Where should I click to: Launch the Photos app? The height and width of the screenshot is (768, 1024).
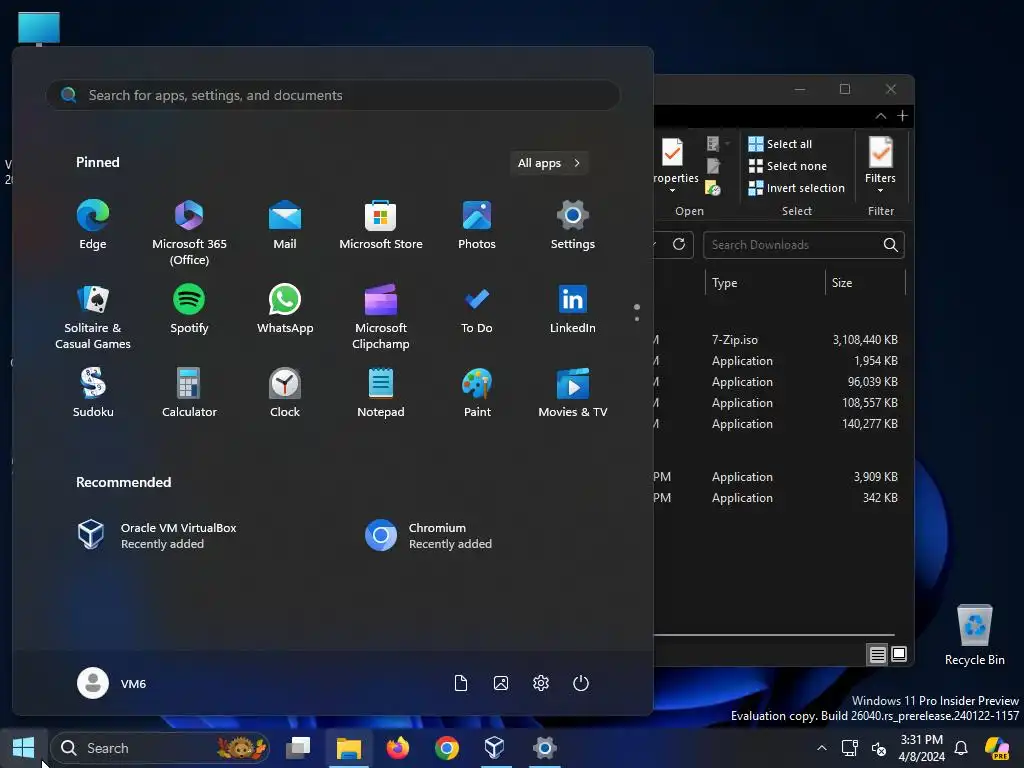pyautogui.click(x=477, y=225)
